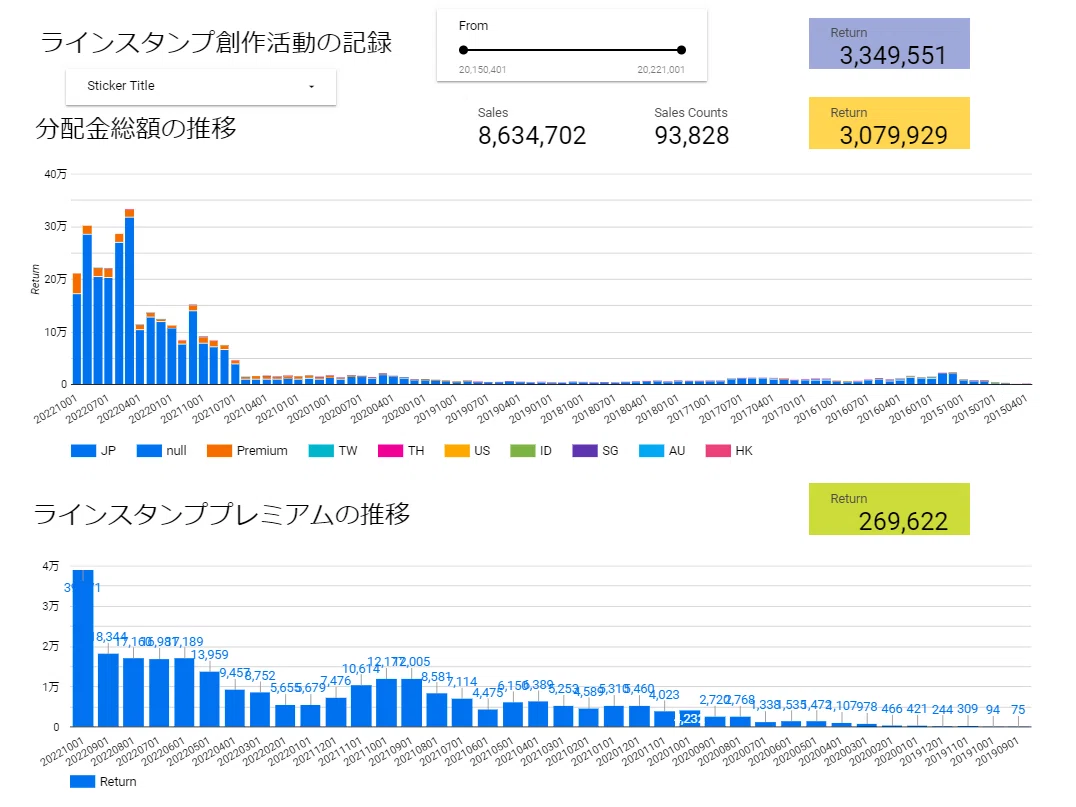Toggle US series in chart legend
This screenshot has width=1076, height=807.
tap(467, 451)
